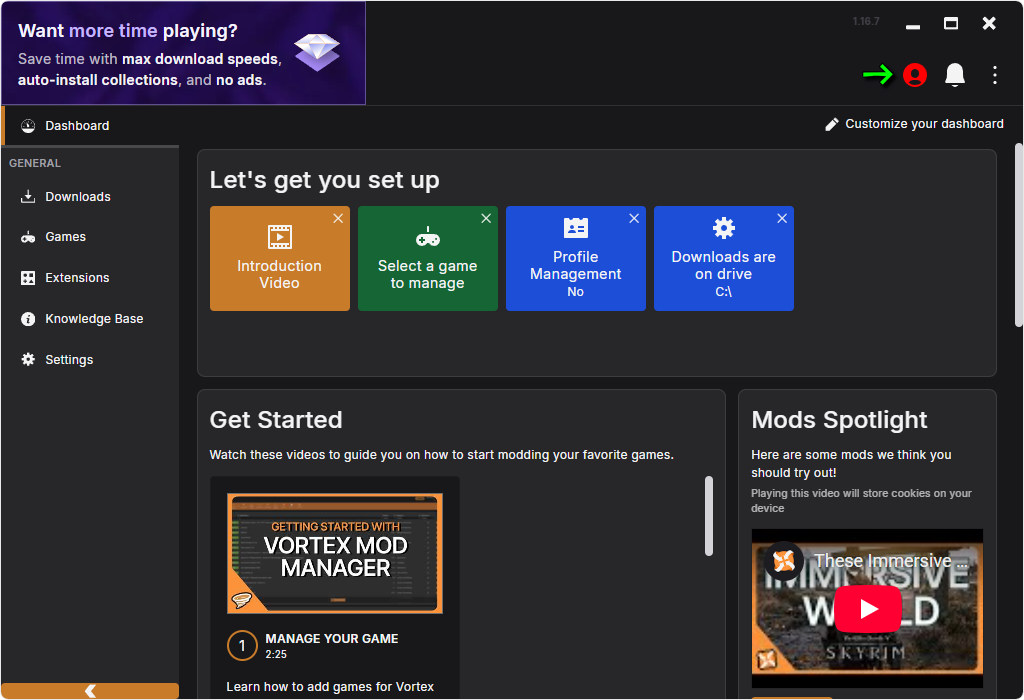Open the Extensions section
This screenshot has height=700, width=1024.
tap(77, 278)
